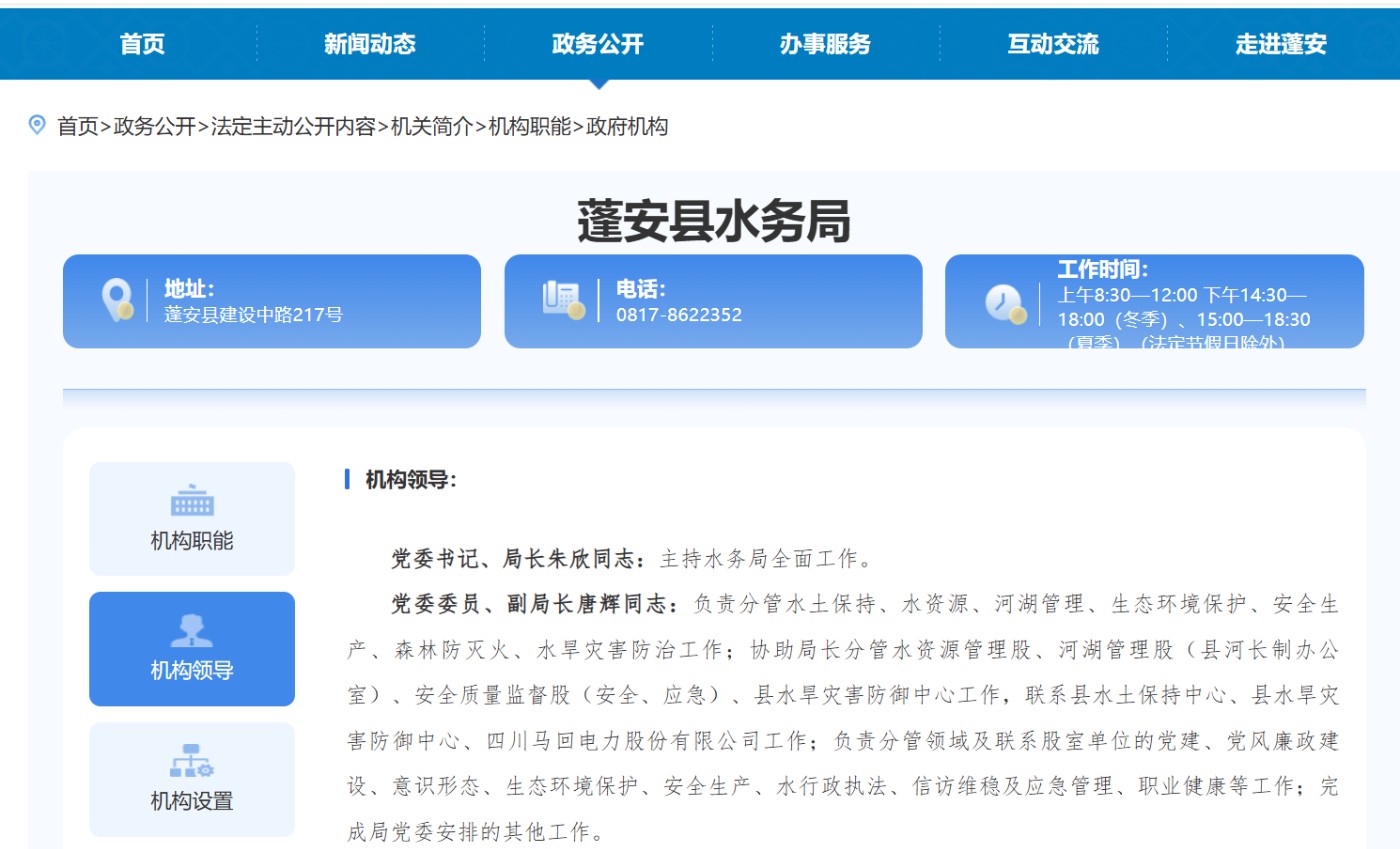Click the 机构领导: section heading
The width and height of the screenshot is (1400, 849).
point(411,480)
